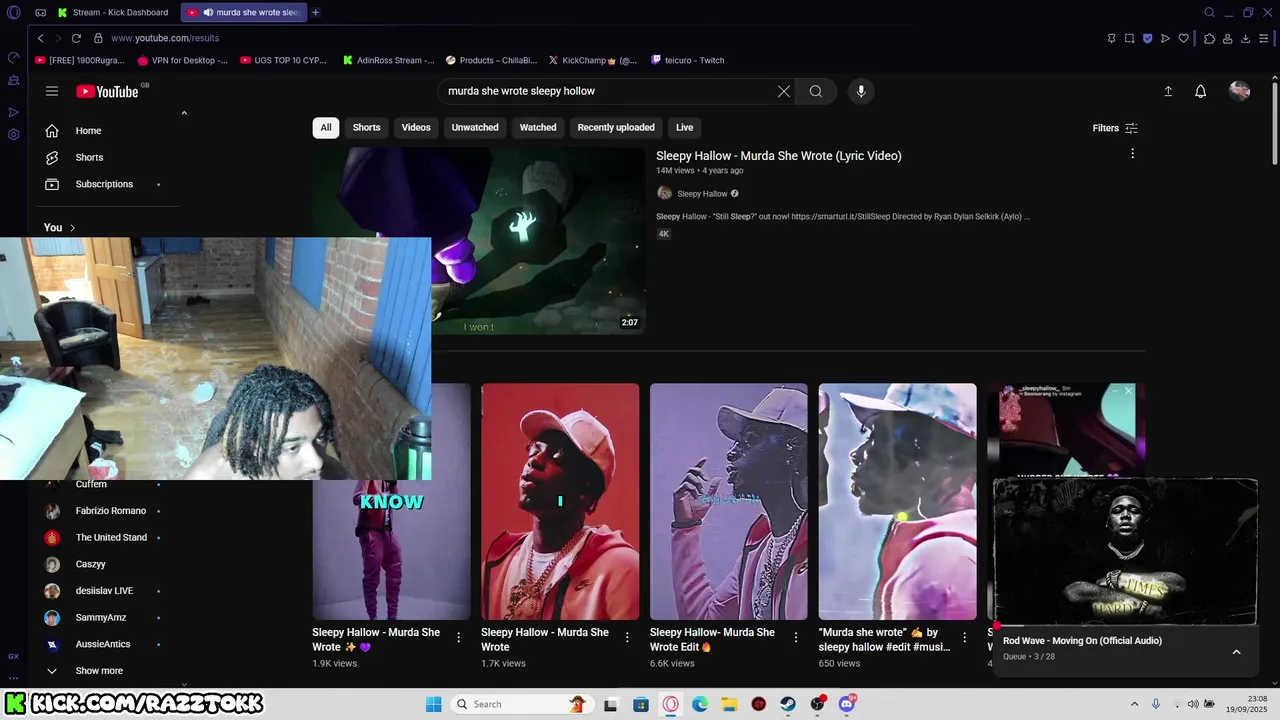Open the YouTube guide hamburger menu
The height and width of the screenshot is (720, 1280).
click(52, 91)
